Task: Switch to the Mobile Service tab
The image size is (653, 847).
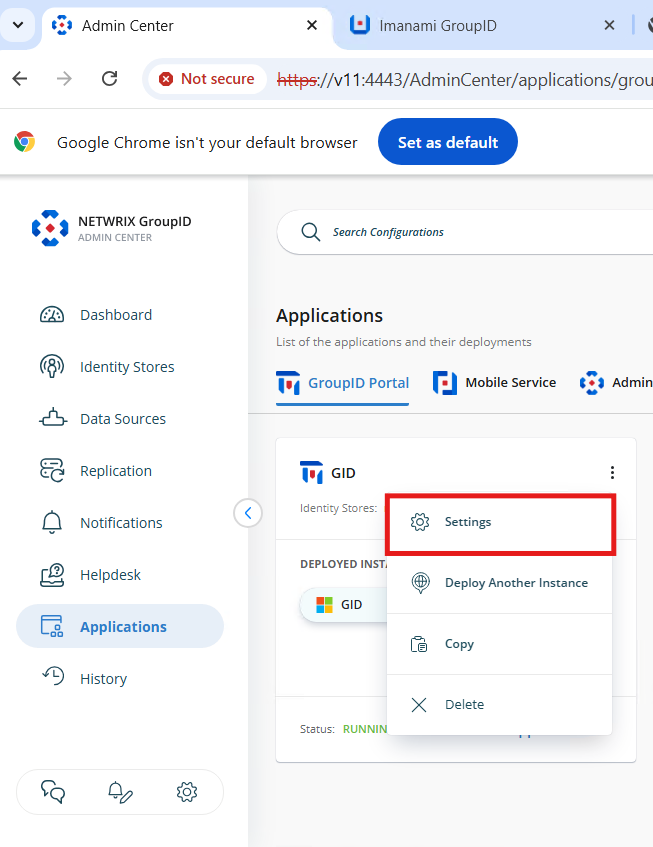Action: click(494, 382)
